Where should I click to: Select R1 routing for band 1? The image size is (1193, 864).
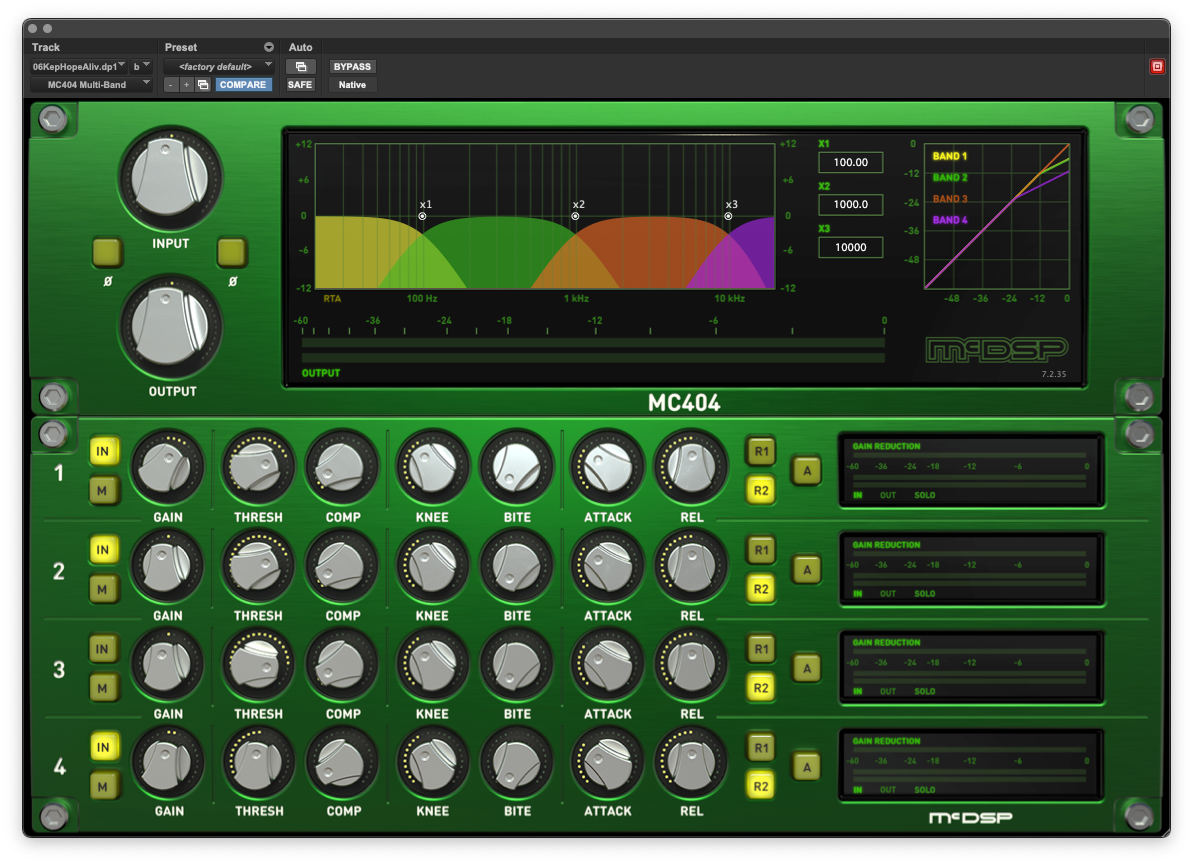pos(760,452)
